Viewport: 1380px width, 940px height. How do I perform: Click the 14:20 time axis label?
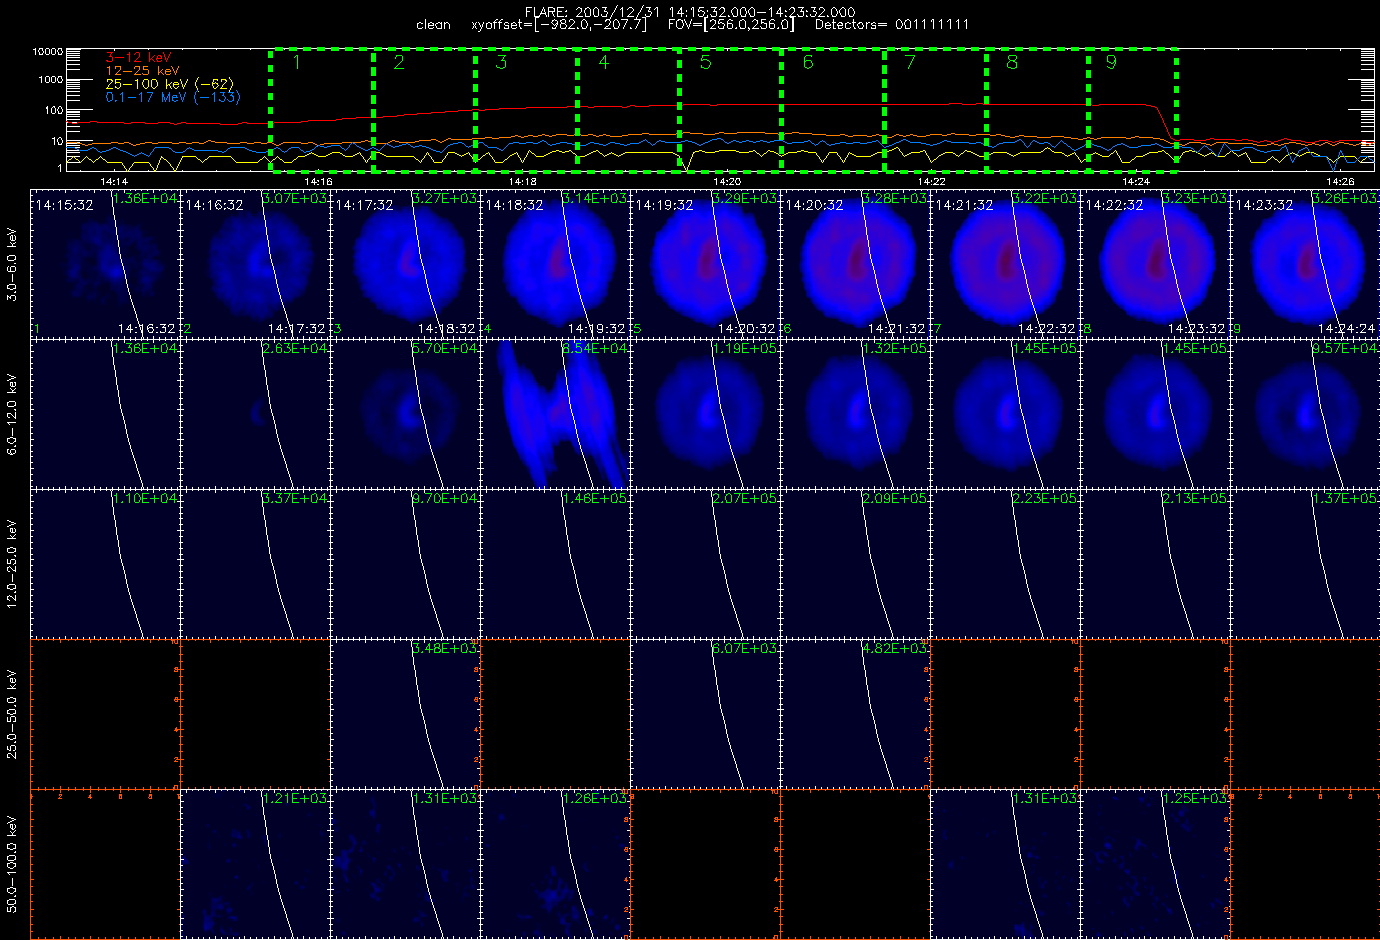(727, 181)
